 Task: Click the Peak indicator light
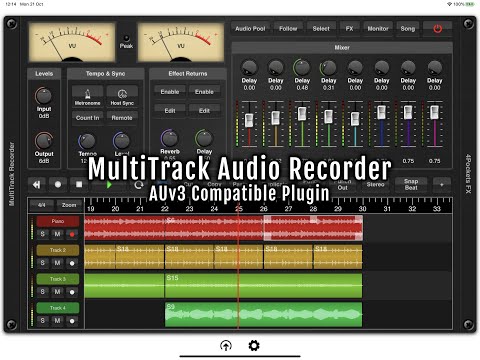126,38
